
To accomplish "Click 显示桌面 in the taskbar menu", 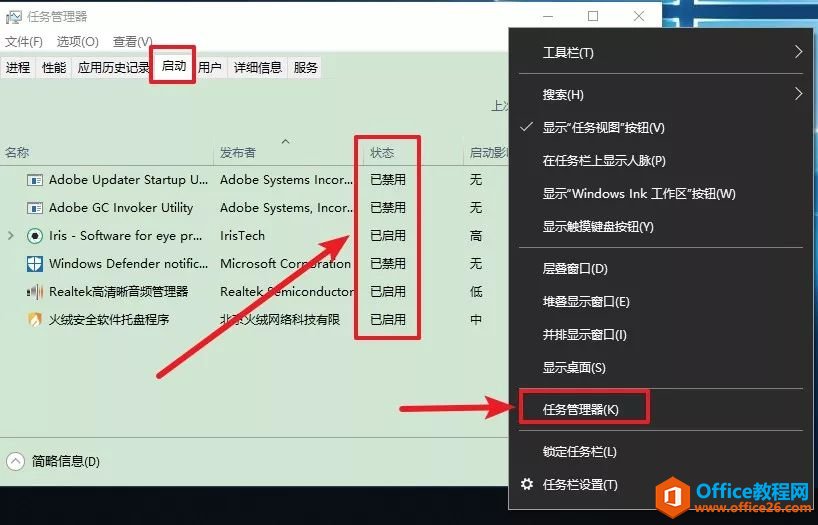I will pyautogui.click(x=574, y=368).
